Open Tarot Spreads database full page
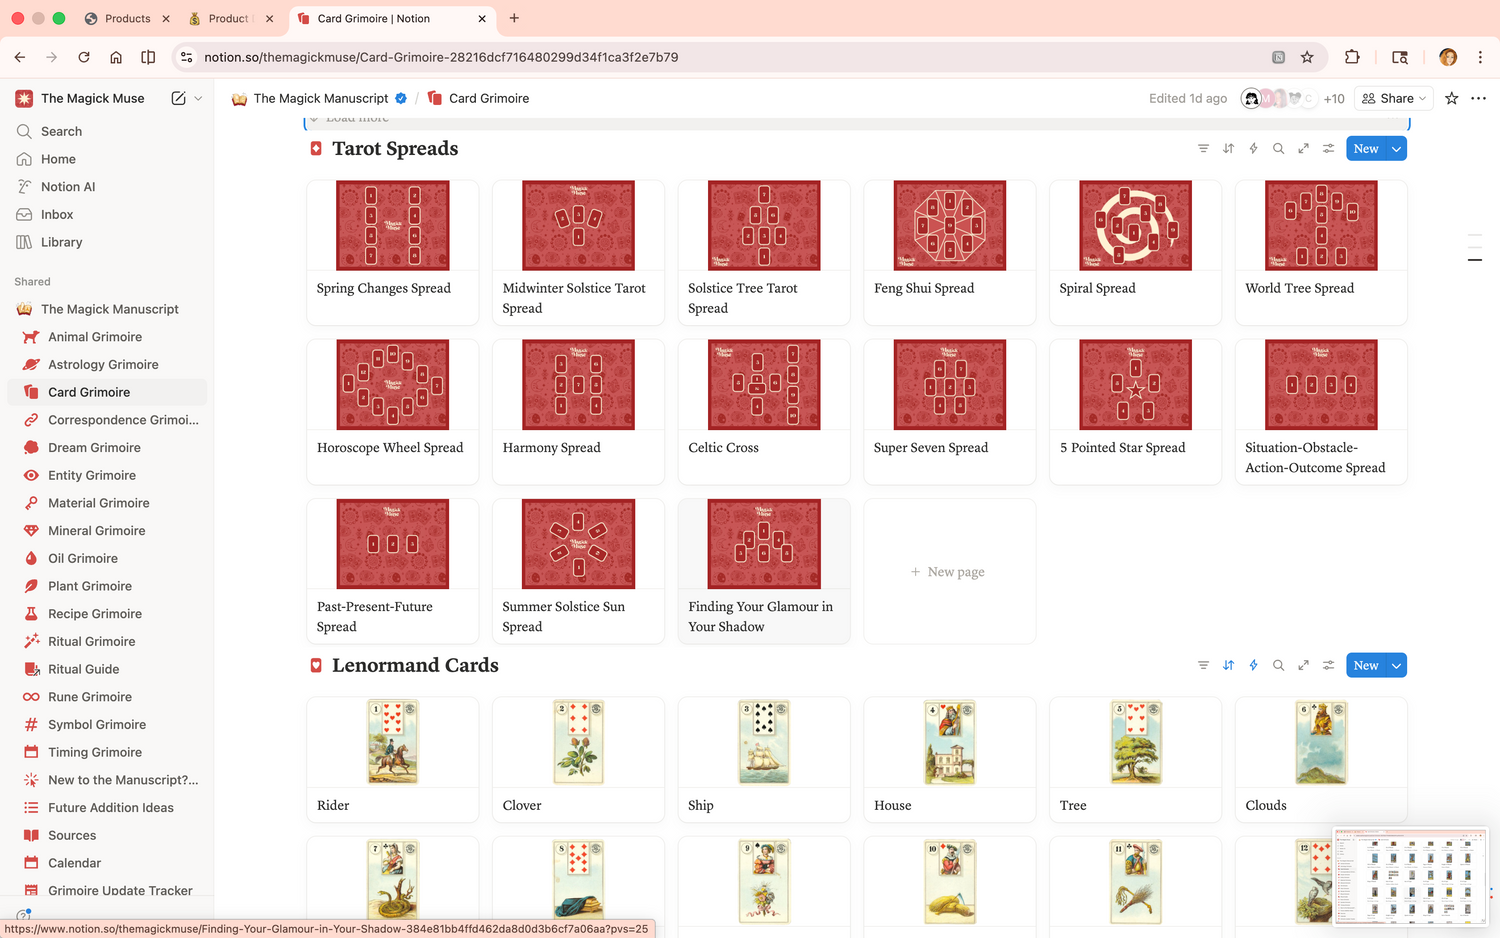The width and height of the screenshot is (1500, 938). (x=1303, y=148)
